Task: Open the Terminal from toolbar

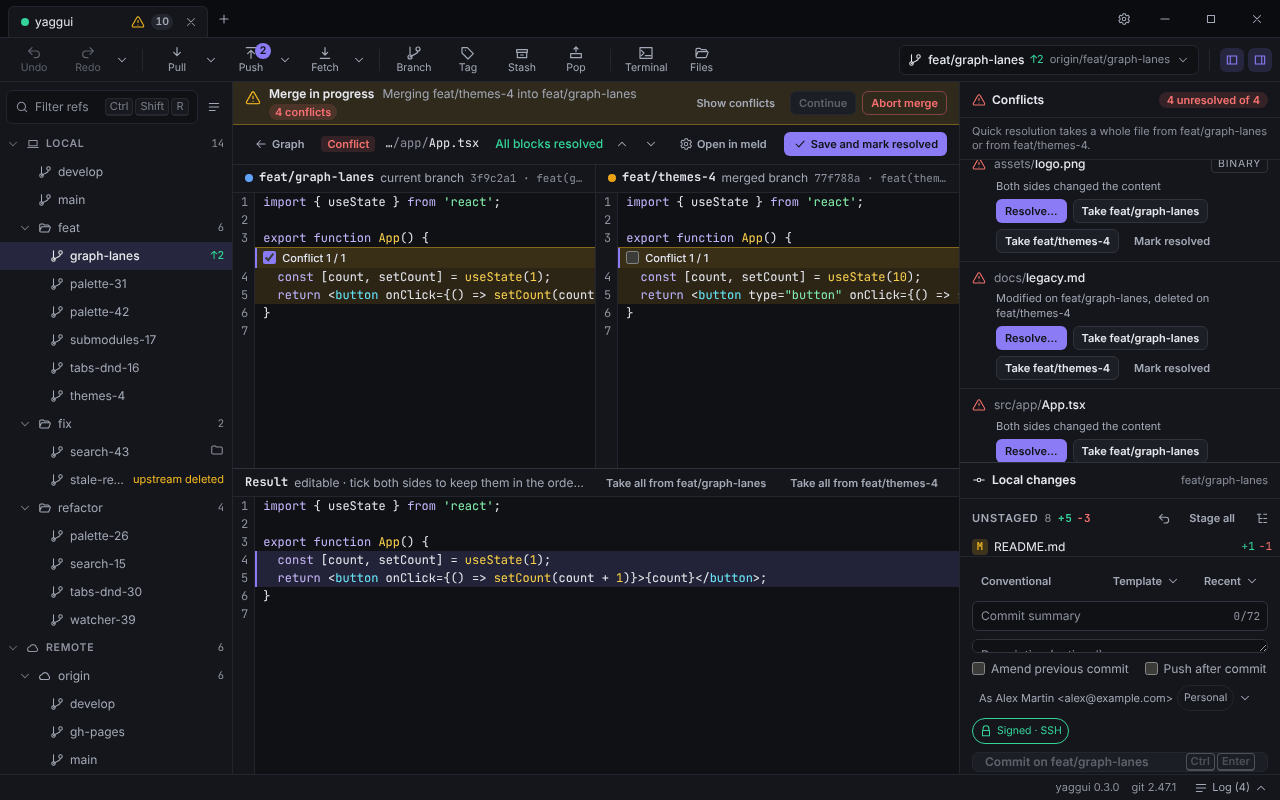Action: [x=646, y=59]
